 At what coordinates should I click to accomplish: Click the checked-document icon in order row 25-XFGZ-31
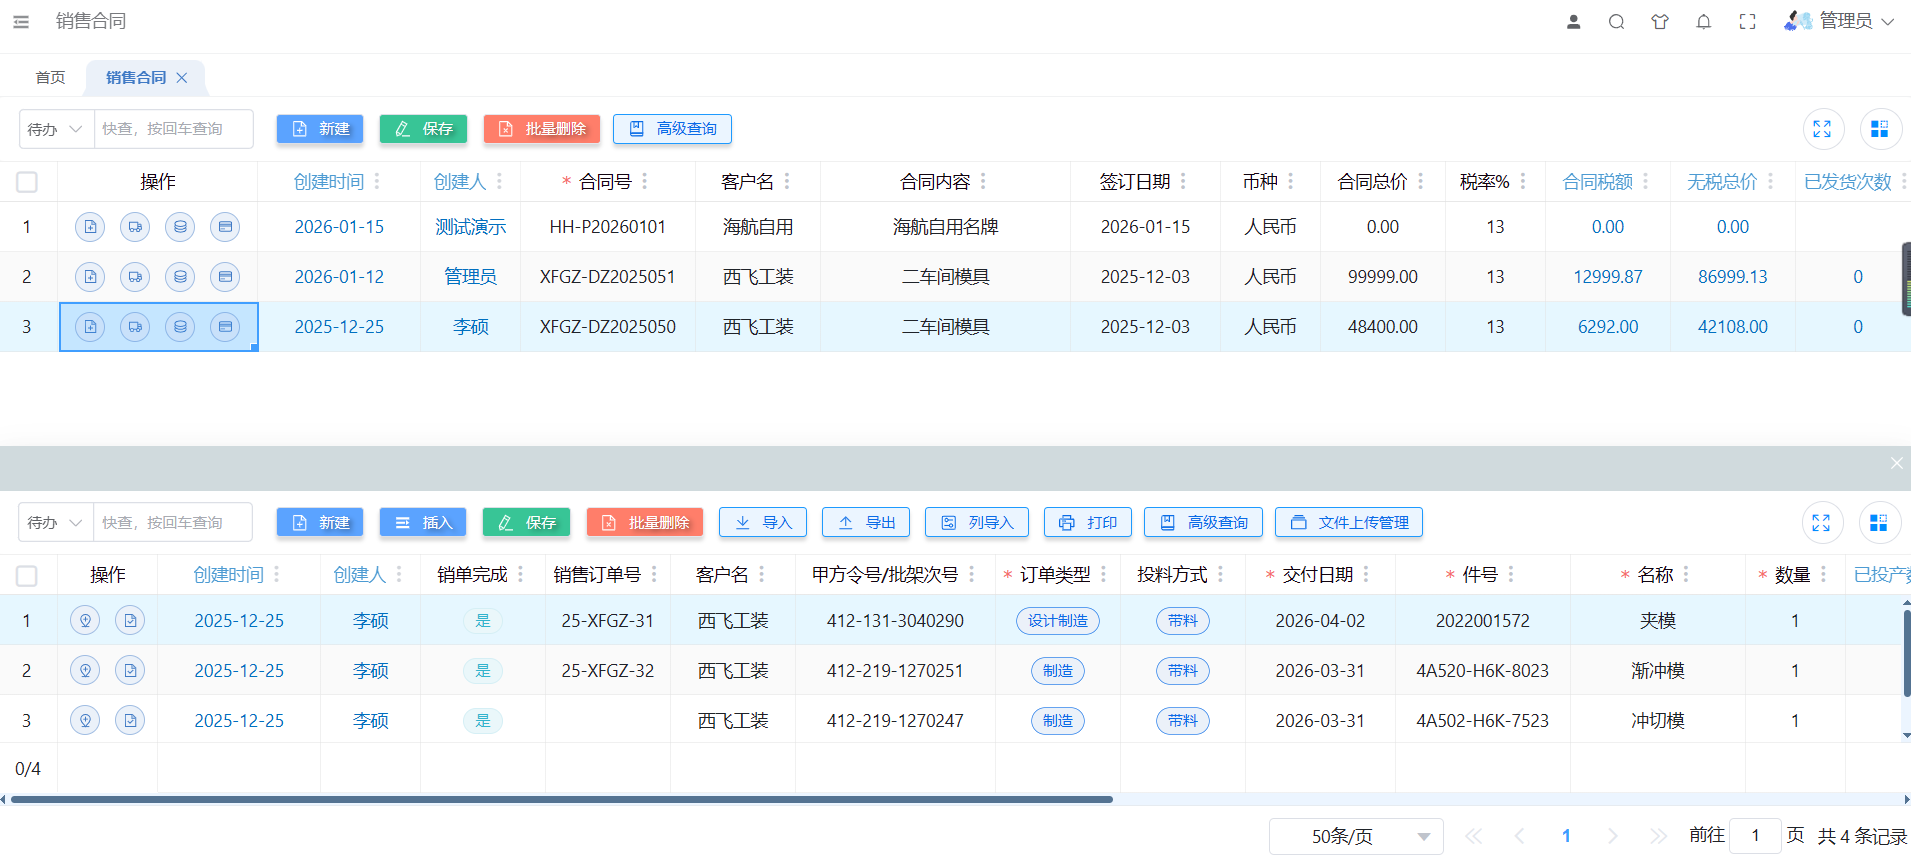coord(130,621)
